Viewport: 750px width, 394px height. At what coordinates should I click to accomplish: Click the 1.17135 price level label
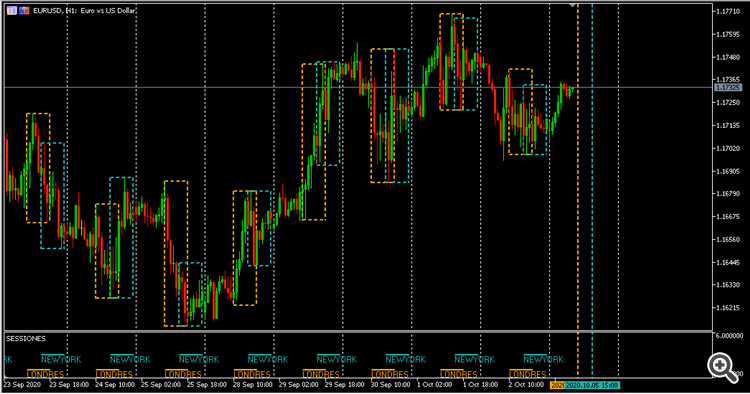point(728,126)
